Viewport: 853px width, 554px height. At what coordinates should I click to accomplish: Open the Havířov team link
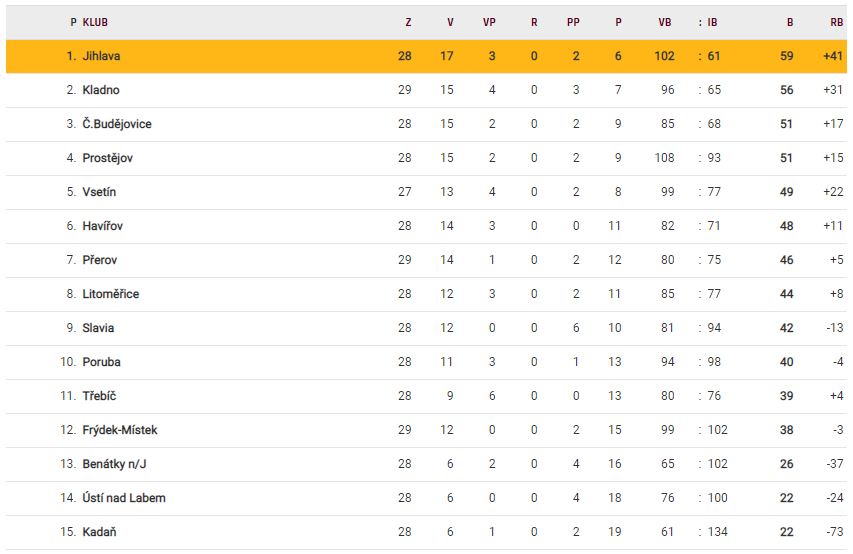(103, 226)
